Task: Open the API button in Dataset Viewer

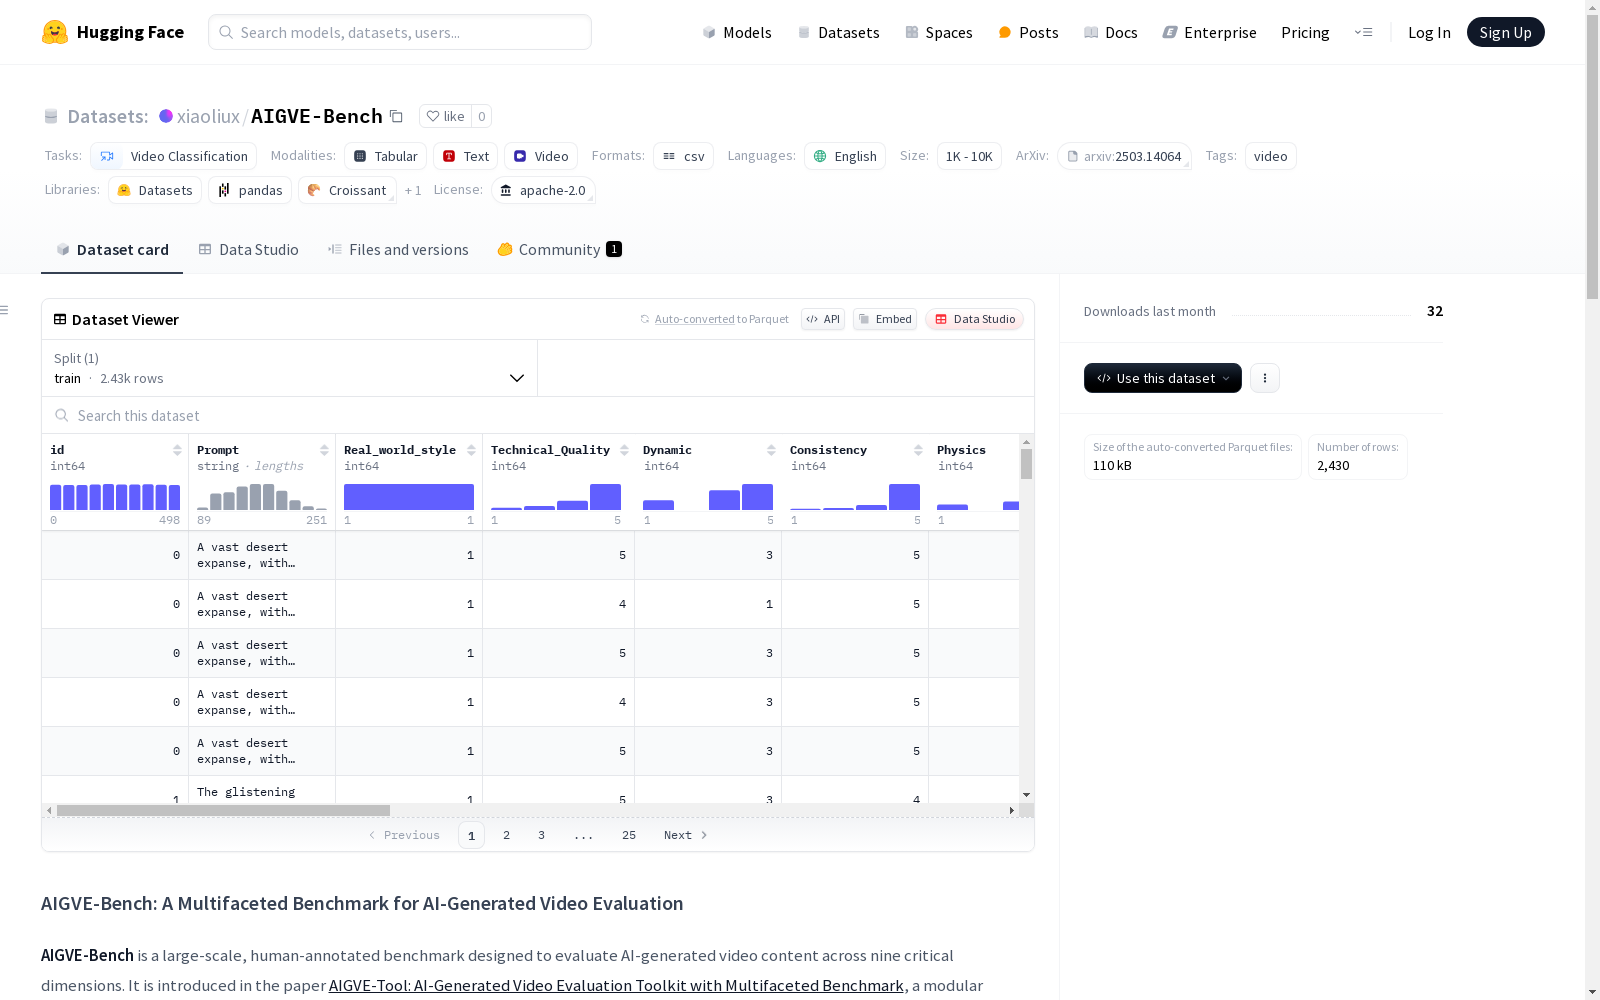Action: point(823,319)
